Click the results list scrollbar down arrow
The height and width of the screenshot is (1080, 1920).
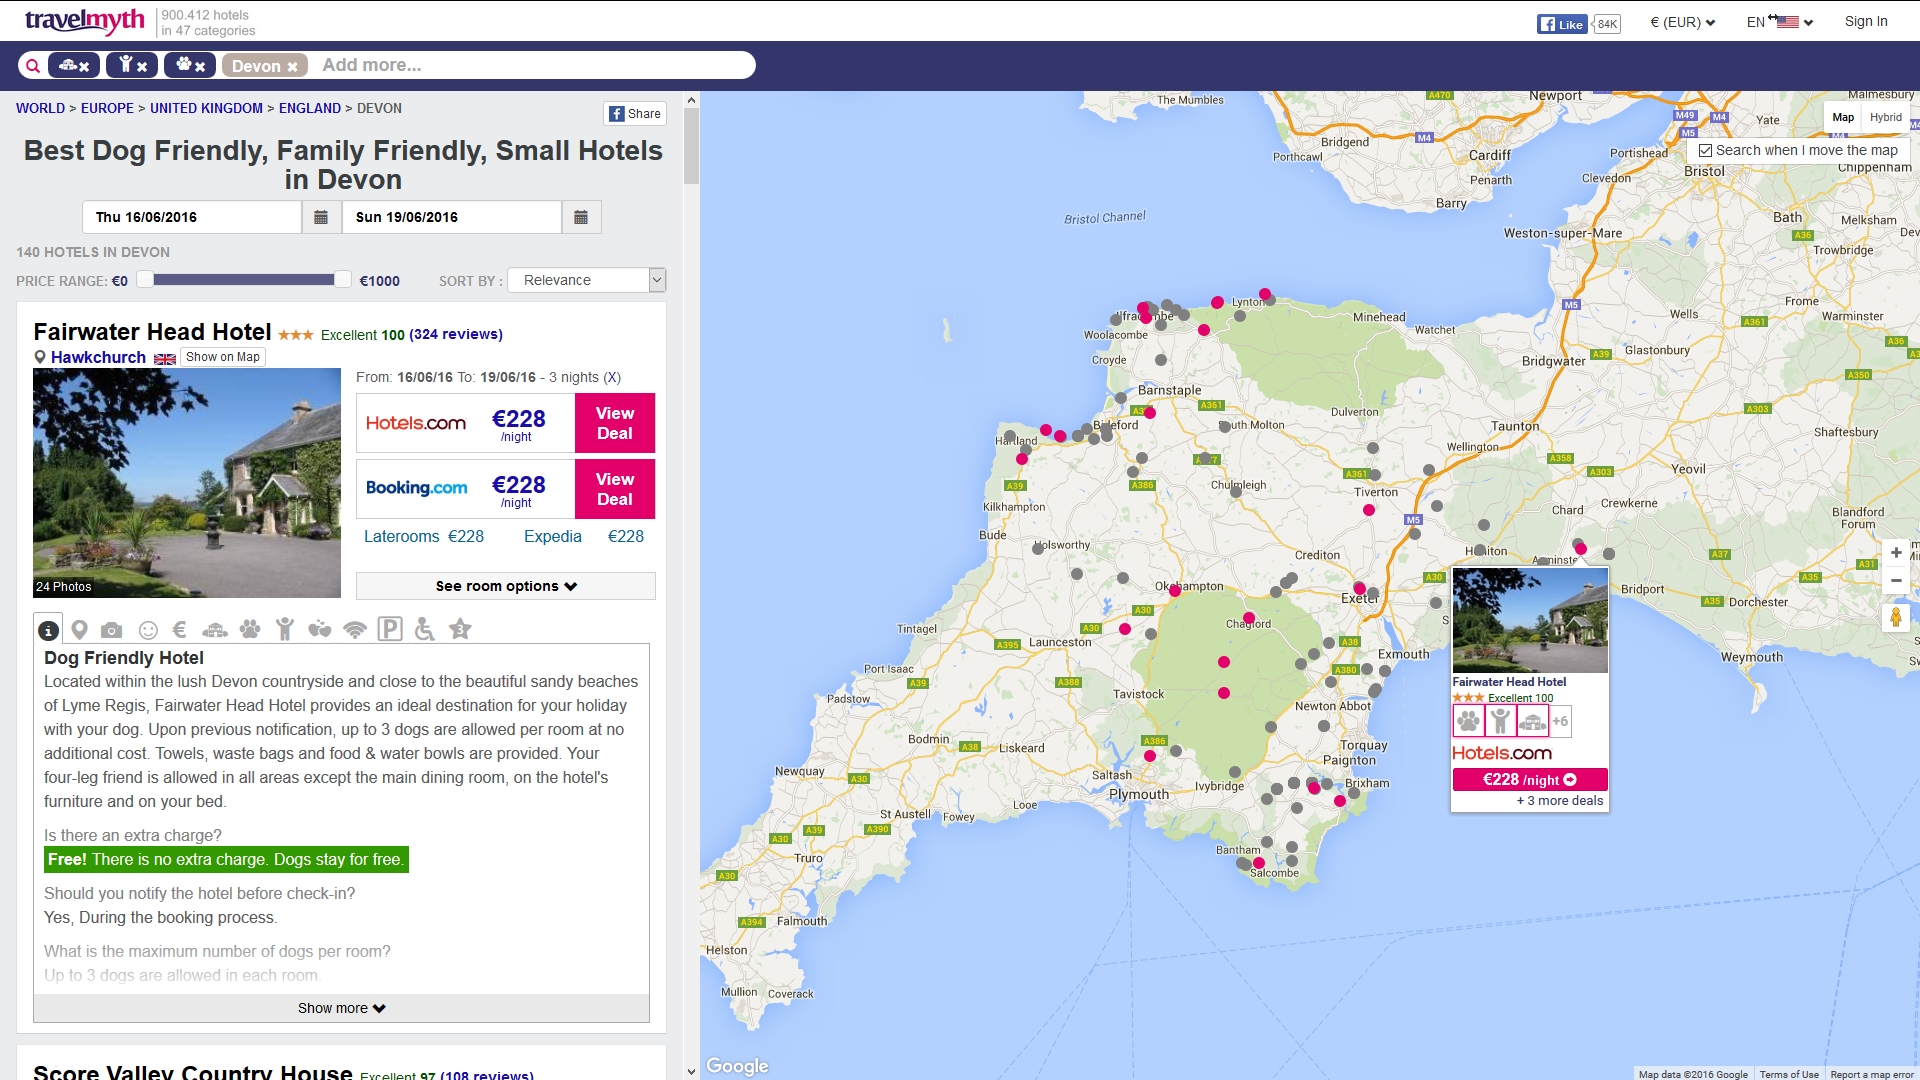point(691,1071)
